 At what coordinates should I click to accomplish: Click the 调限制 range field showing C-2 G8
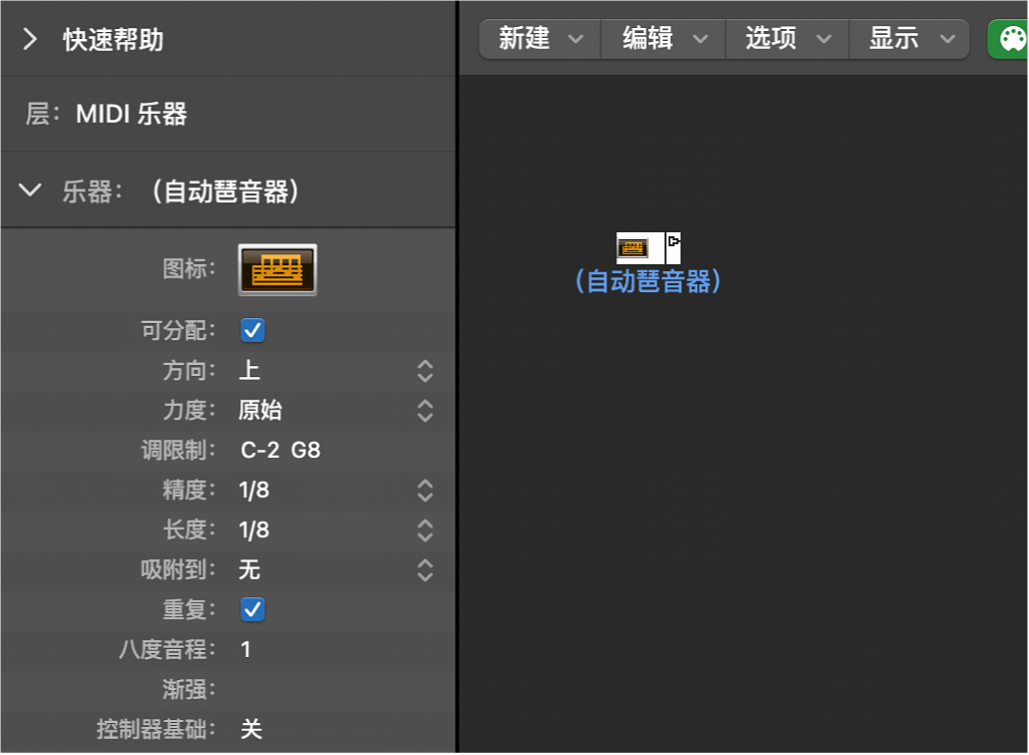281,450
